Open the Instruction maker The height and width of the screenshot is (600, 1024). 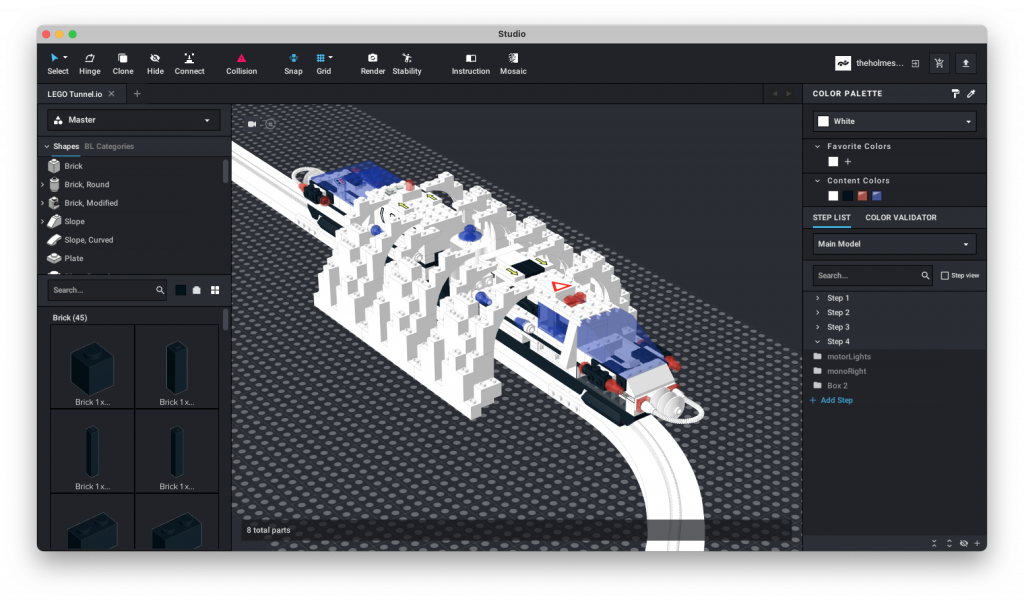(470, 62)
